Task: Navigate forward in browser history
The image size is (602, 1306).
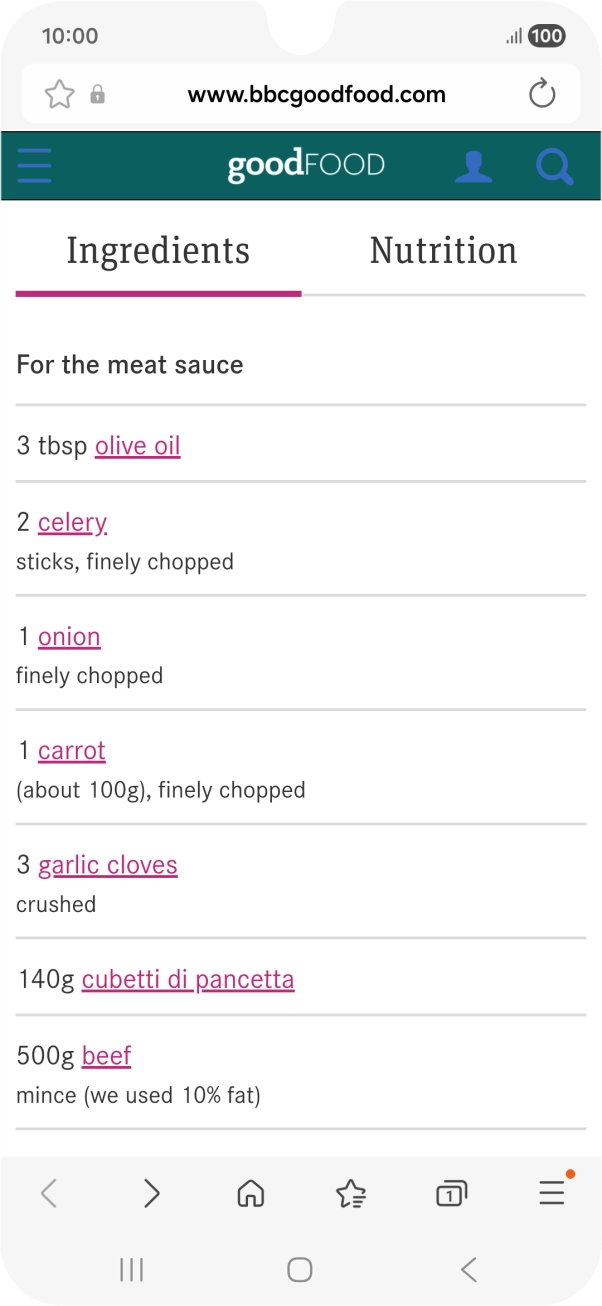Action: click(151, 1193)
